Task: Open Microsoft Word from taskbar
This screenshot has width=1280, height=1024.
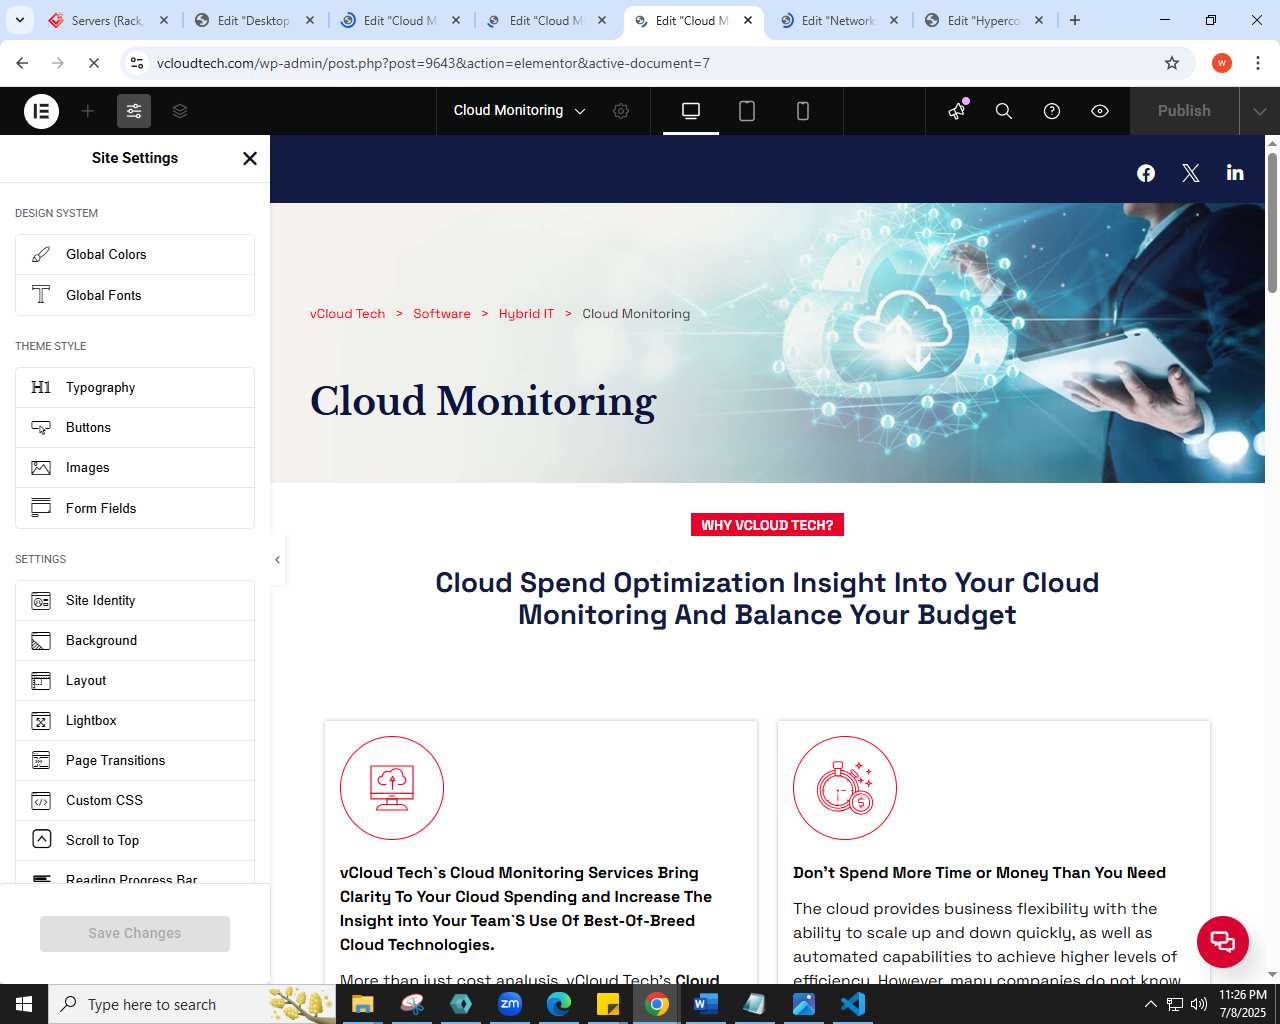Action: [705, 1004]
